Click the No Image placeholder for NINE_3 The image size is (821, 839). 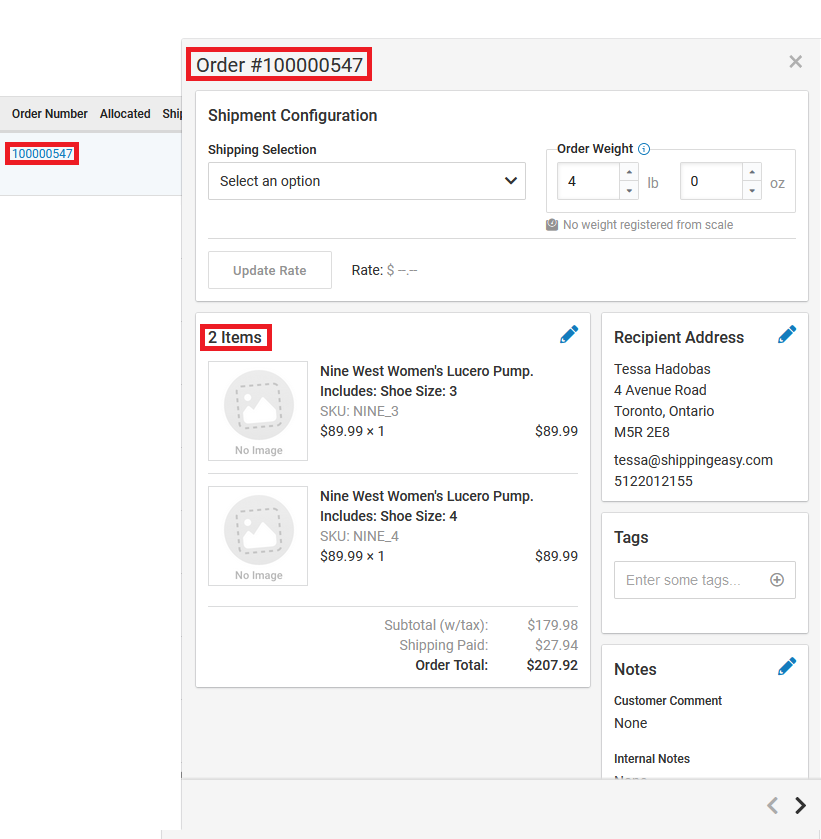coord(257,411)
